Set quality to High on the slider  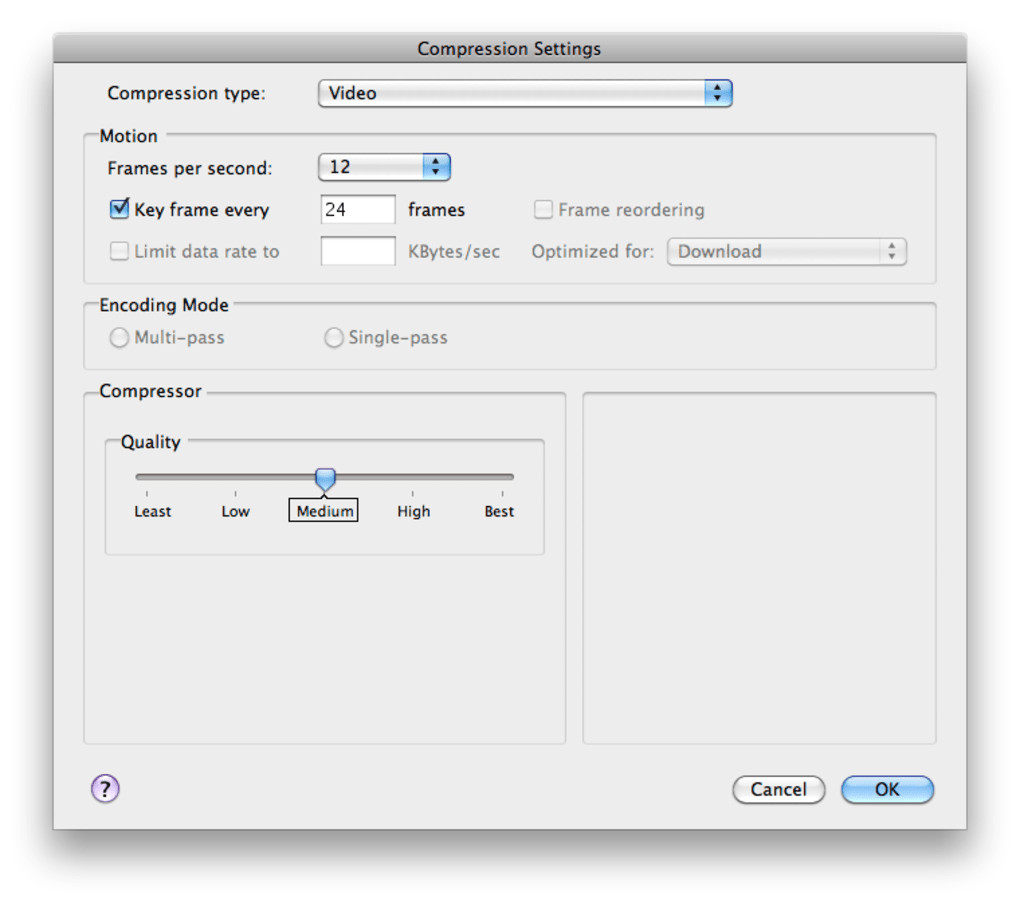(x=412, y=477)
